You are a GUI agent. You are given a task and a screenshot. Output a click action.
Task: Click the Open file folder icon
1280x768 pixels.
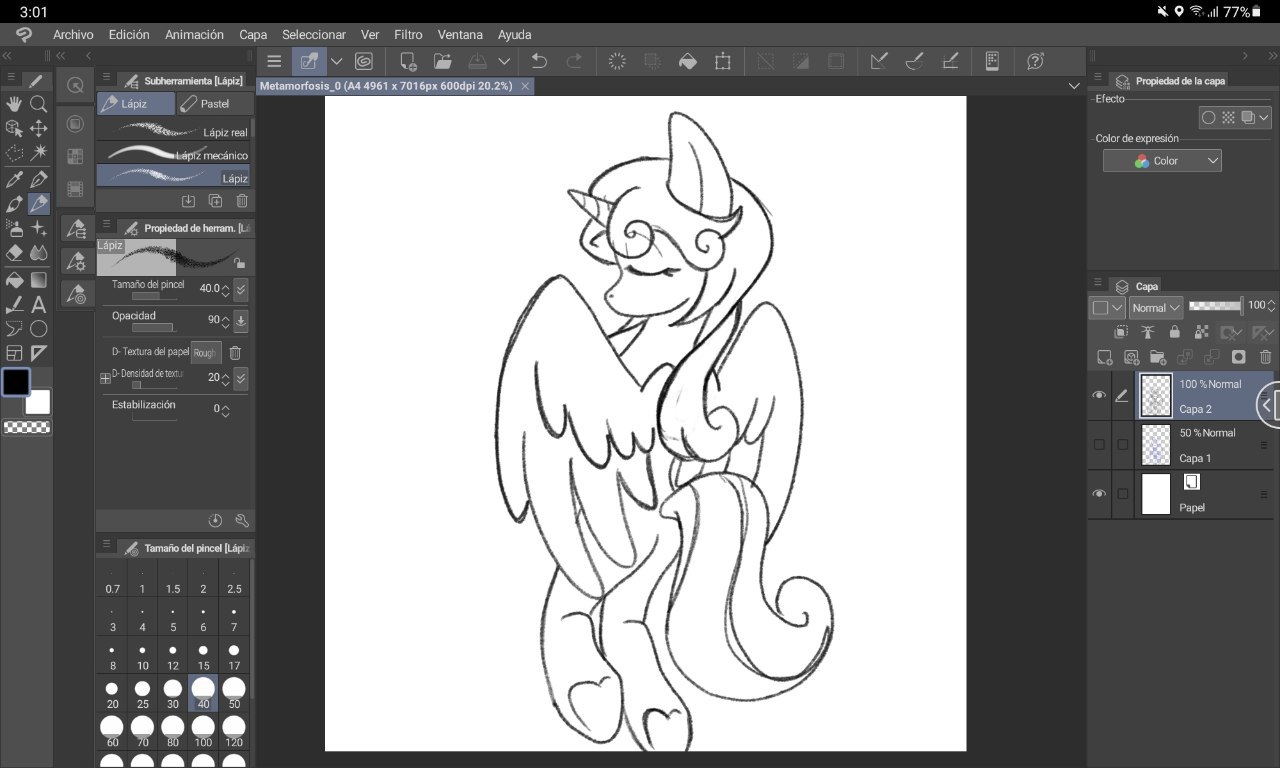pyautogui.click(x=443, y=61)
